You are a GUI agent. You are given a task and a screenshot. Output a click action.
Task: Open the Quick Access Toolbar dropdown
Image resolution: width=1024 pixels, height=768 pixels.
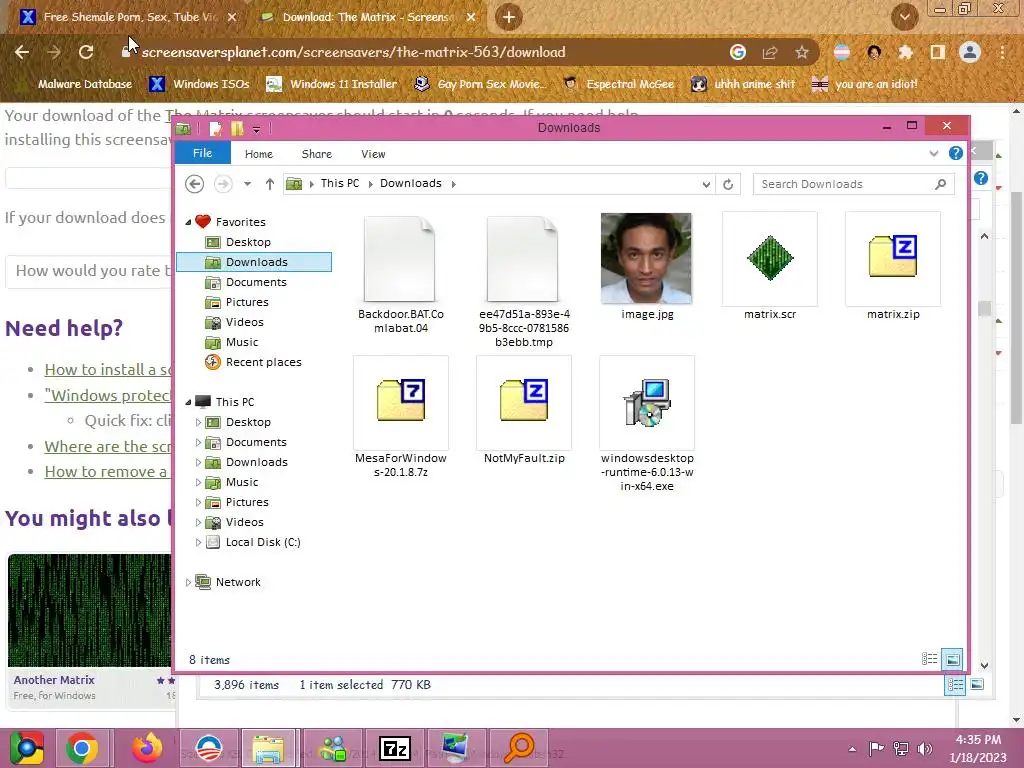[257, 129]
